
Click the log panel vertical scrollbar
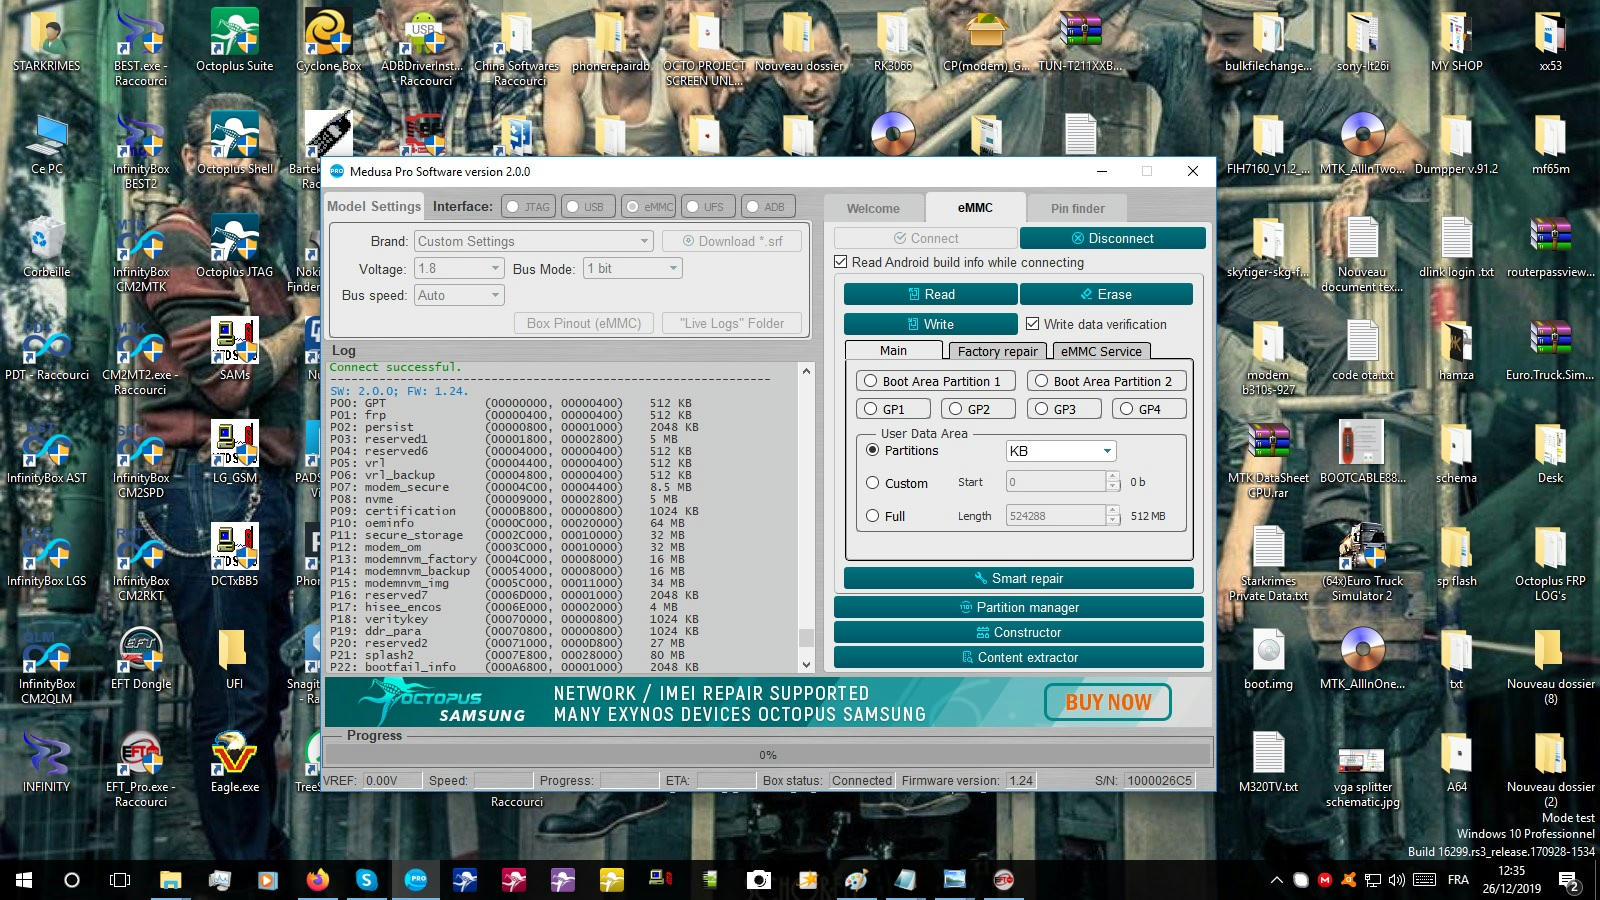[x=806, y=518]
